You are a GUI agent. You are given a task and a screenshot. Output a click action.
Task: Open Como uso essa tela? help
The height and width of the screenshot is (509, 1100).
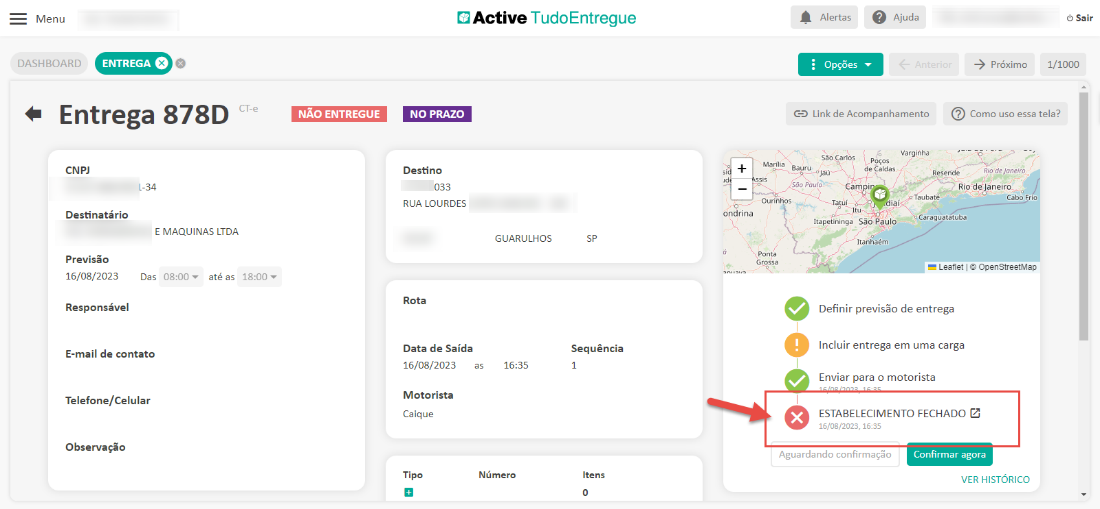point(1005,114)
